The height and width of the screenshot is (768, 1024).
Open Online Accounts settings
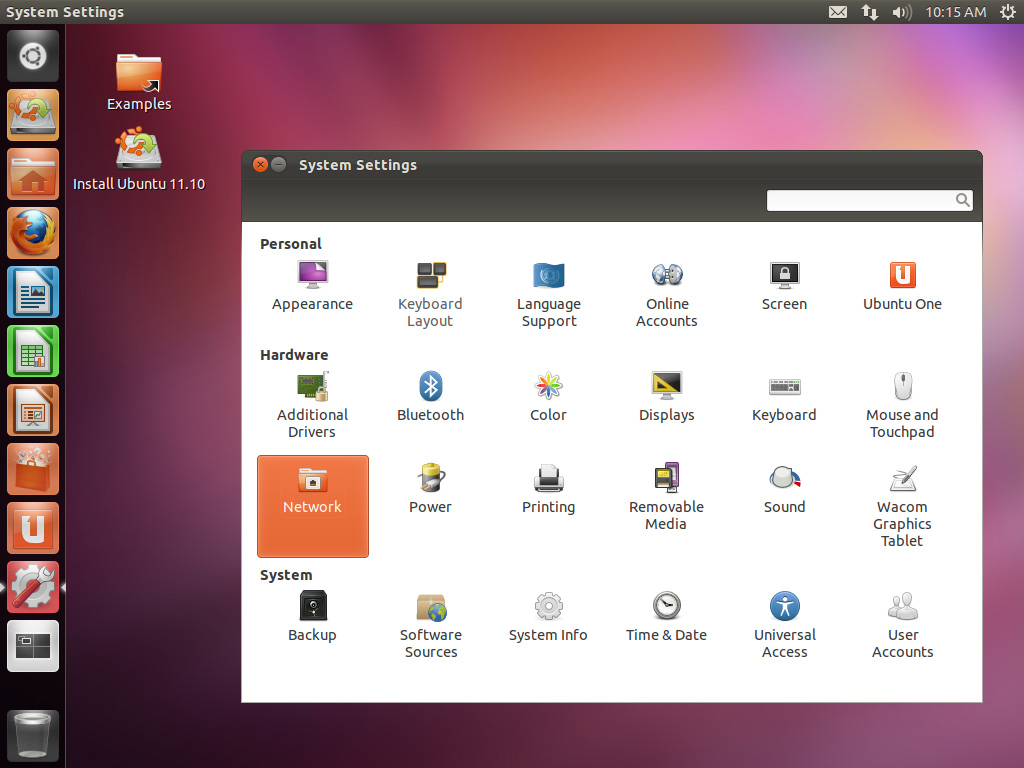[x=667, y=294]
